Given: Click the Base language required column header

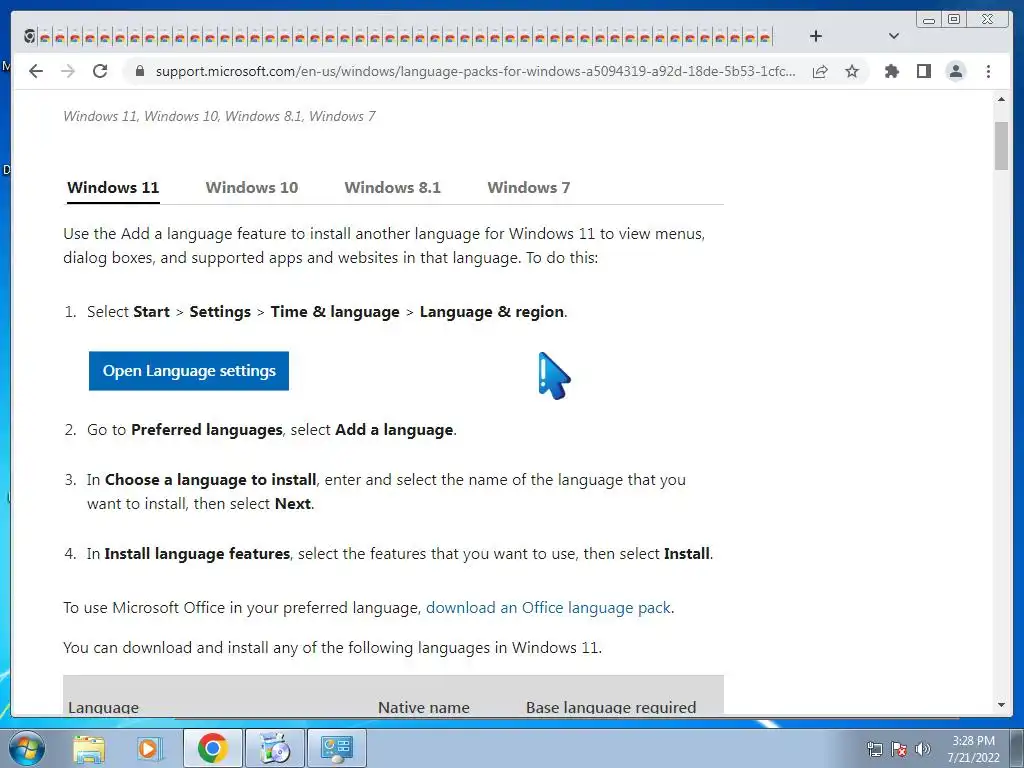Looking at the screenshot, I should [611, 707].
